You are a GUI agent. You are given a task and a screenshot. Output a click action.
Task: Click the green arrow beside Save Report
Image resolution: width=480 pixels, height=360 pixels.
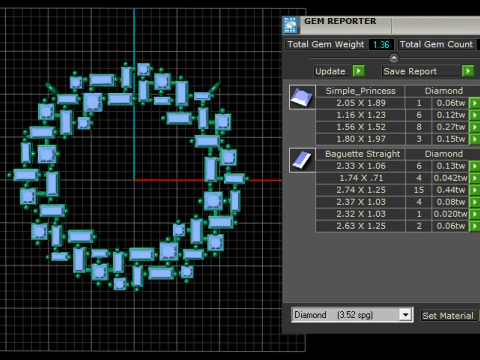(468, 71)
